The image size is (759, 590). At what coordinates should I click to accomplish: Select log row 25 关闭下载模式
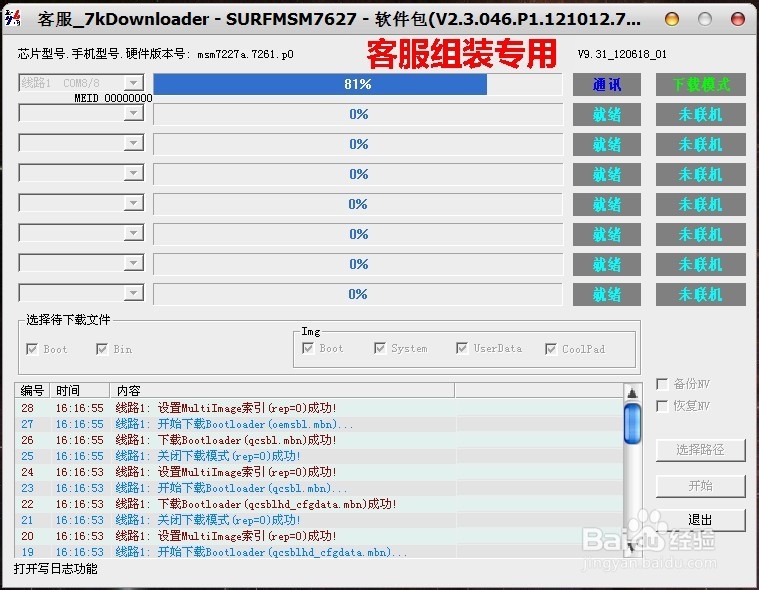tap(319, 456)
